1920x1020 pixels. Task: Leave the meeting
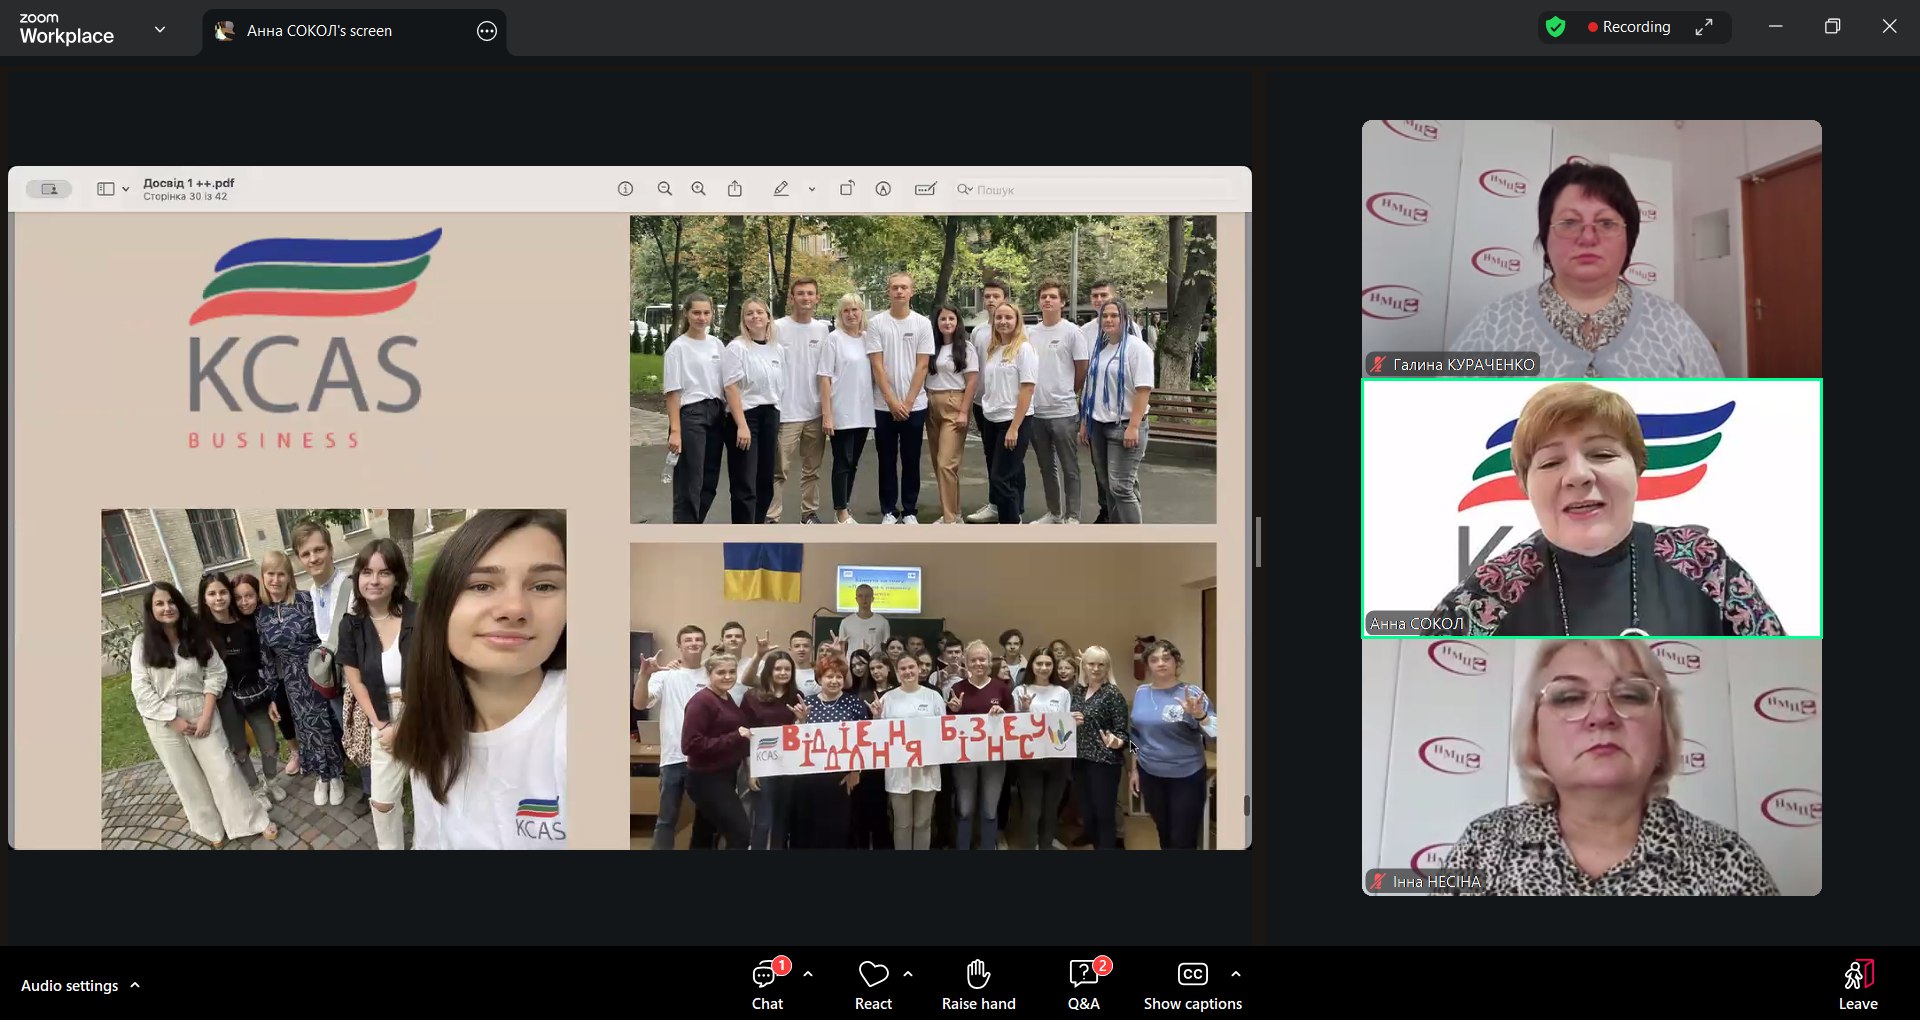[1857, 985]
